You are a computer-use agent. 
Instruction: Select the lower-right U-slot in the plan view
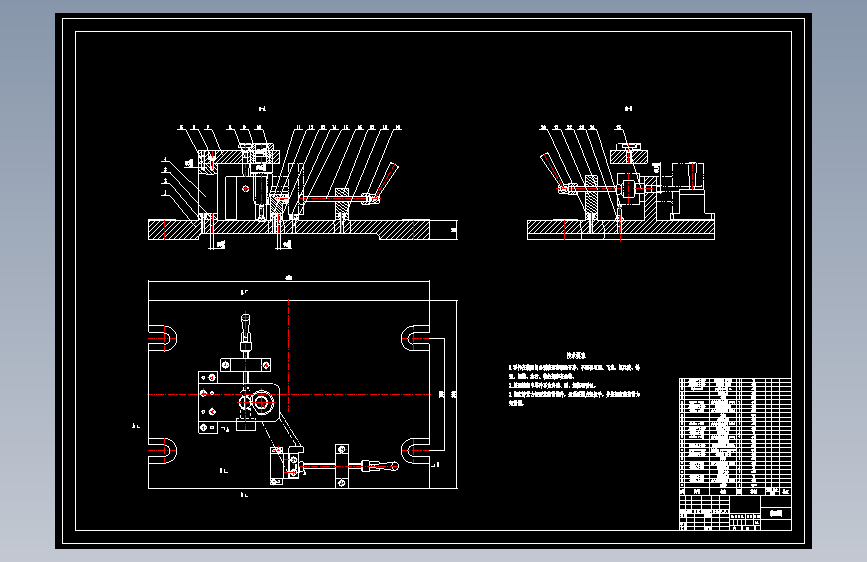[x=415, y=451]
